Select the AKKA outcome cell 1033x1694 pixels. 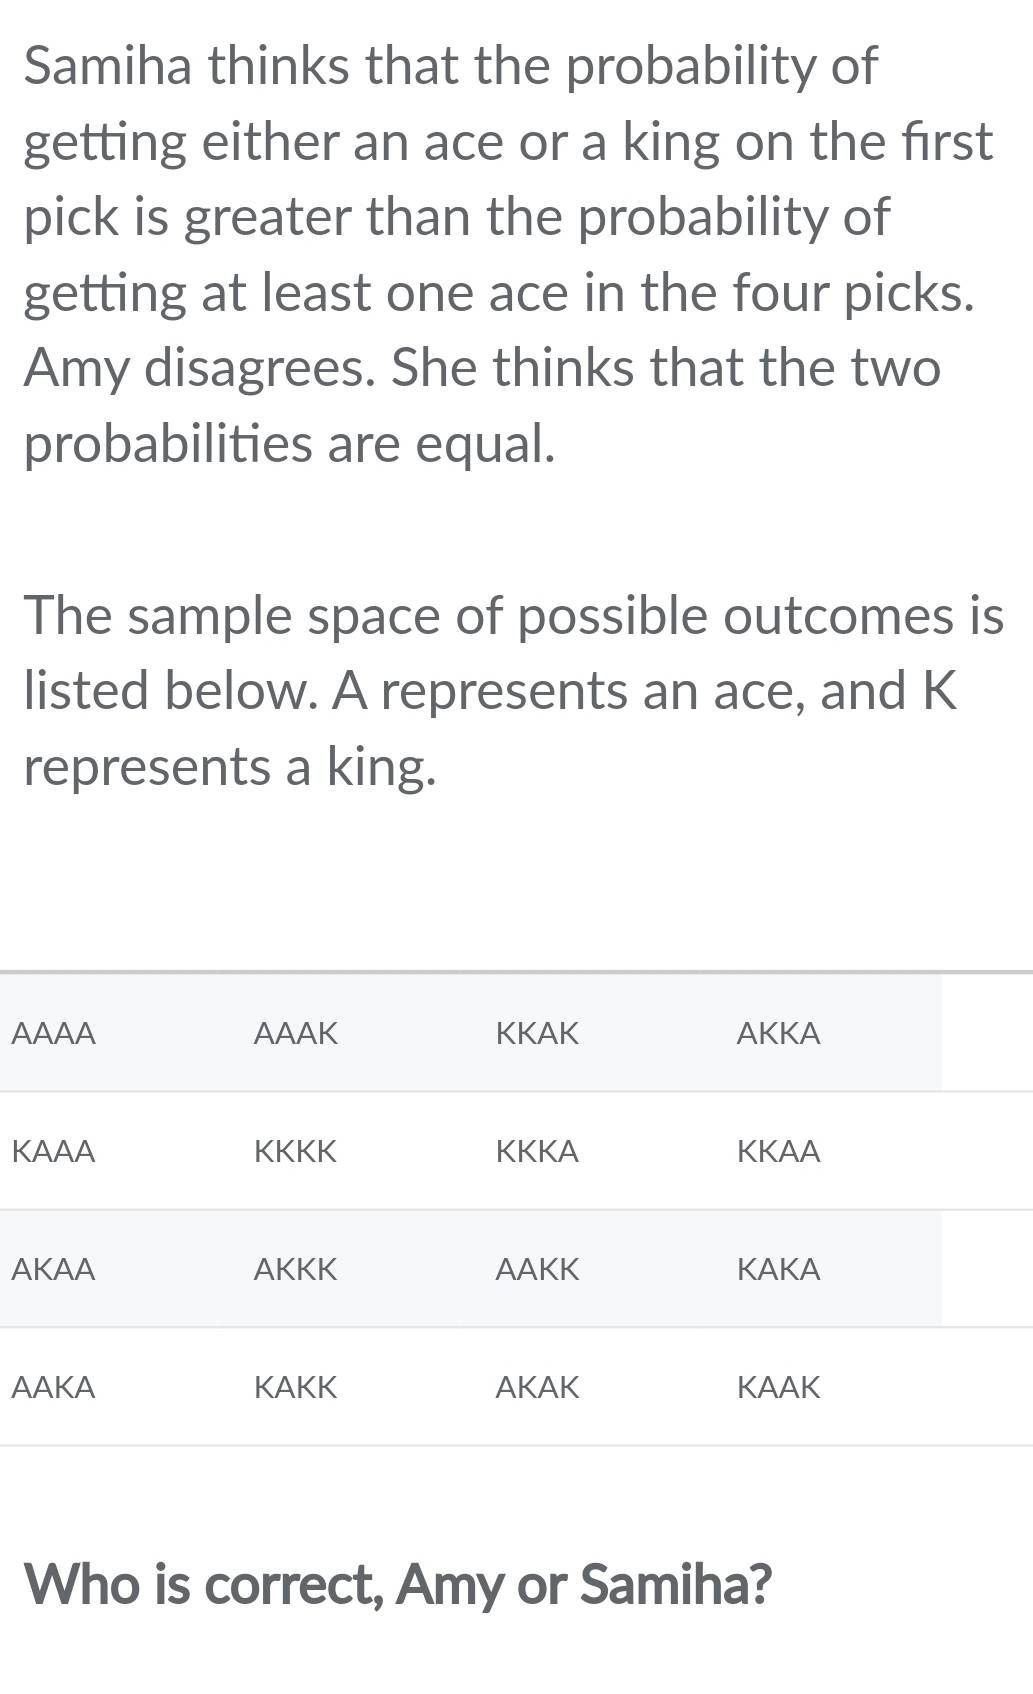coord(778,1033)
